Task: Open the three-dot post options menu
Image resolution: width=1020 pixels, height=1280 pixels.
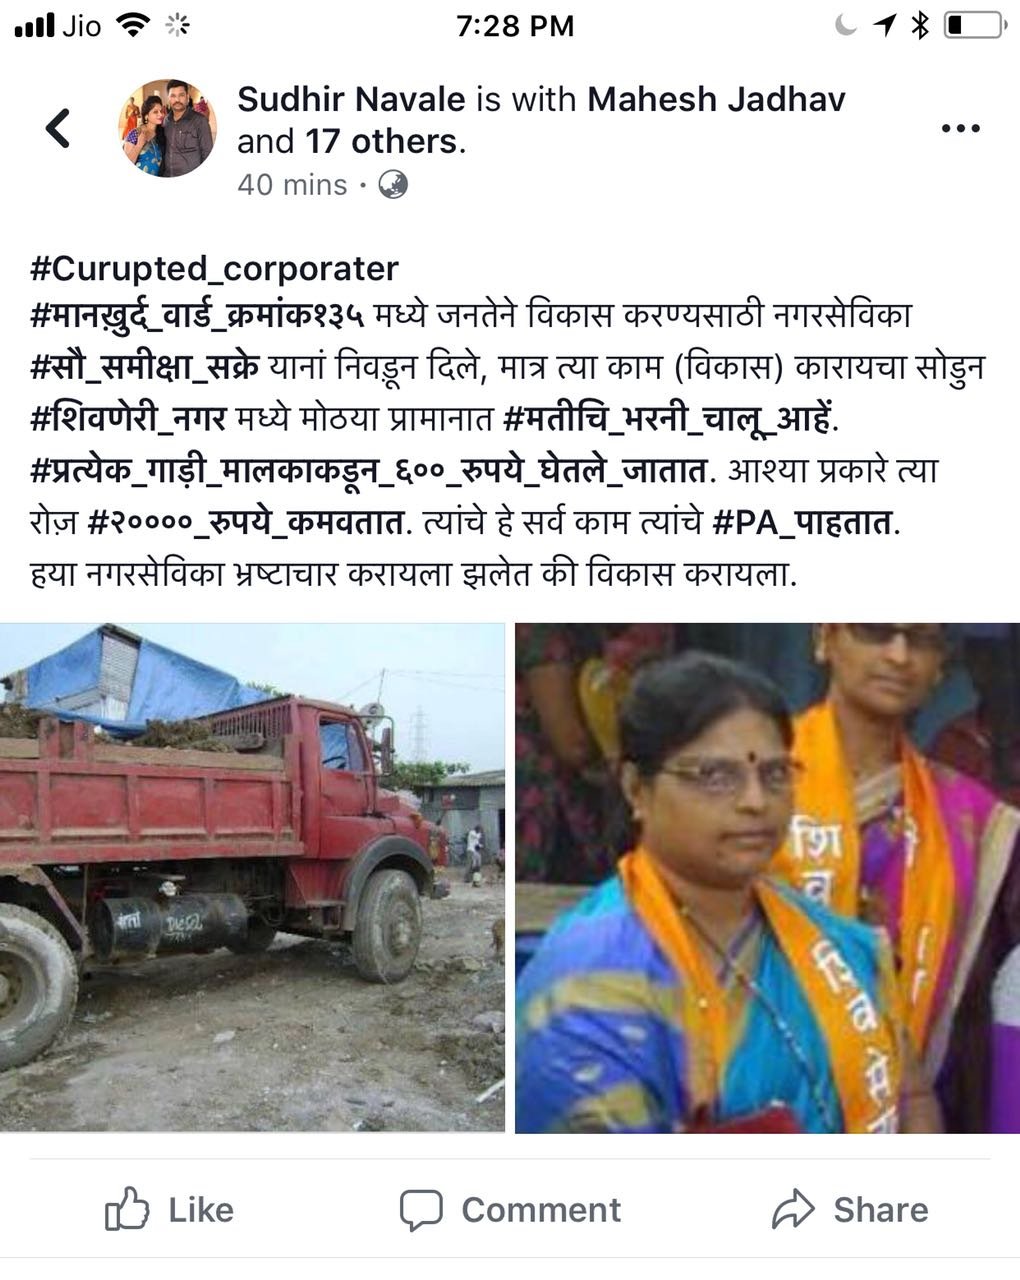Action: point(960,128)
